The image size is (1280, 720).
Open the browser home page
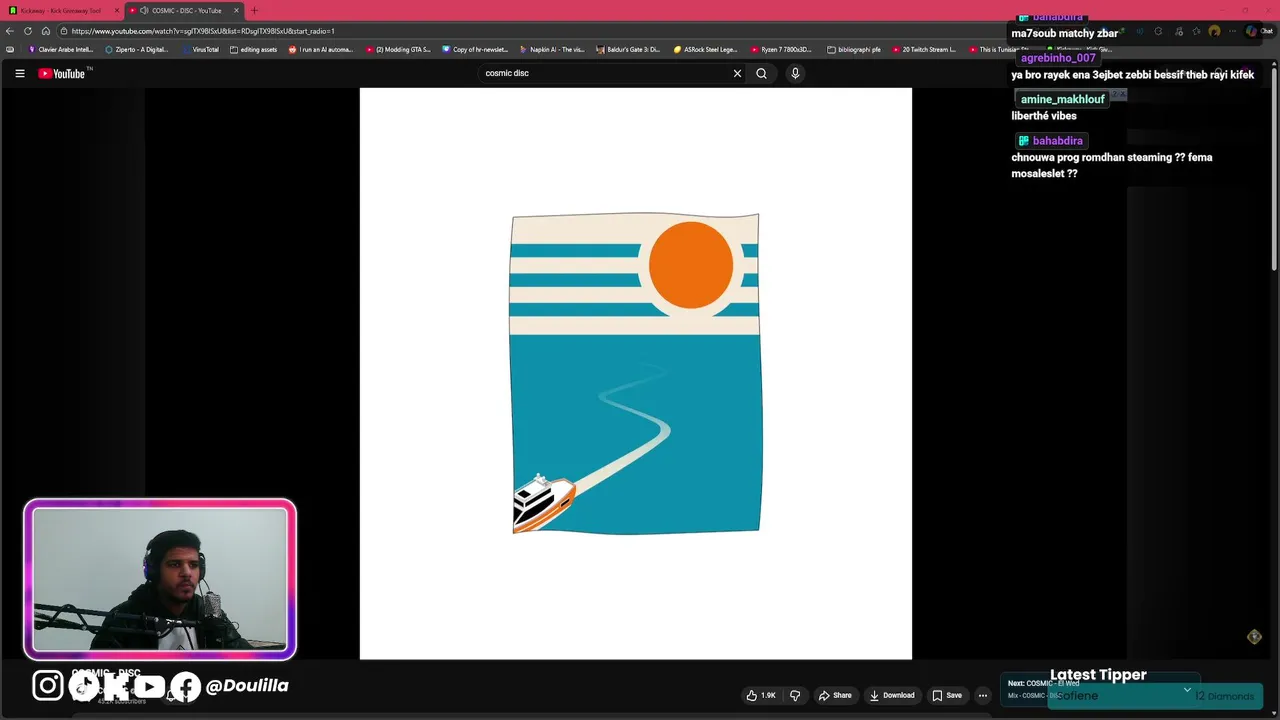pyautogui.click(x=46, y=31)
